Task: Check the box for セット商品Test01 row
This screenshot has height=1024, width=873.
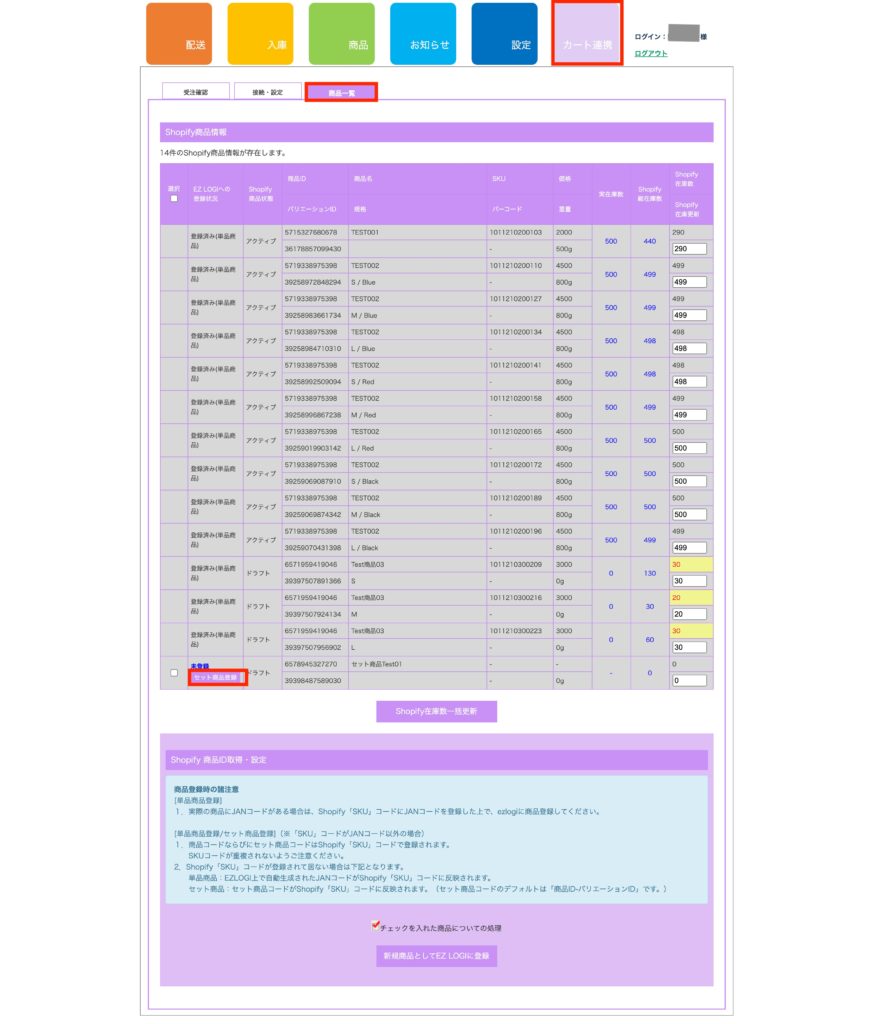Action: pos(174,672)
